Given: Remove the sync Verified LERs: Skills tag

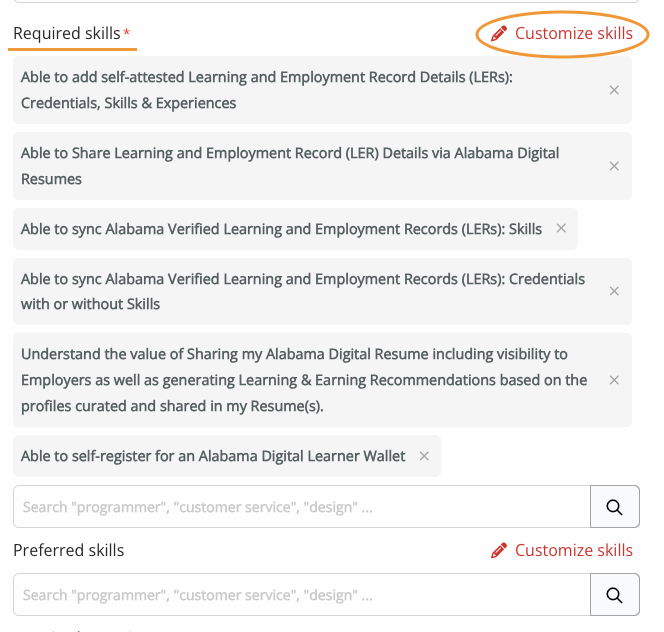Looking at the screenshot, I should click(x=561, y=228).
